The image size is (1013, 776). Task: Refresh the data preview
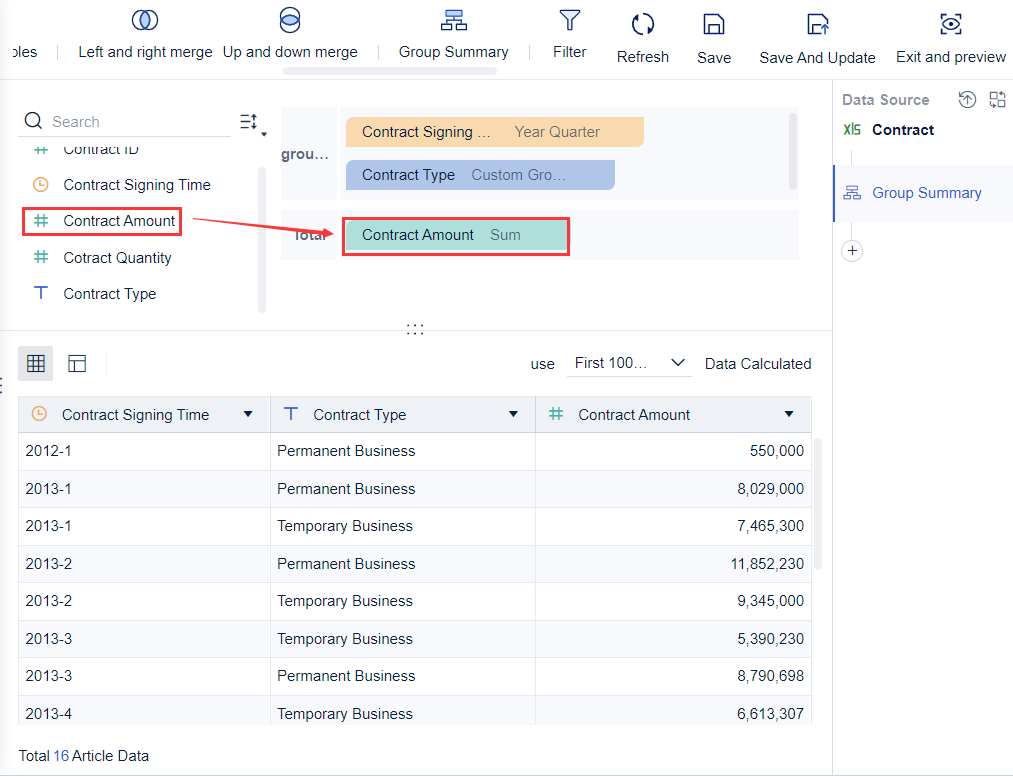click(642, 25)
